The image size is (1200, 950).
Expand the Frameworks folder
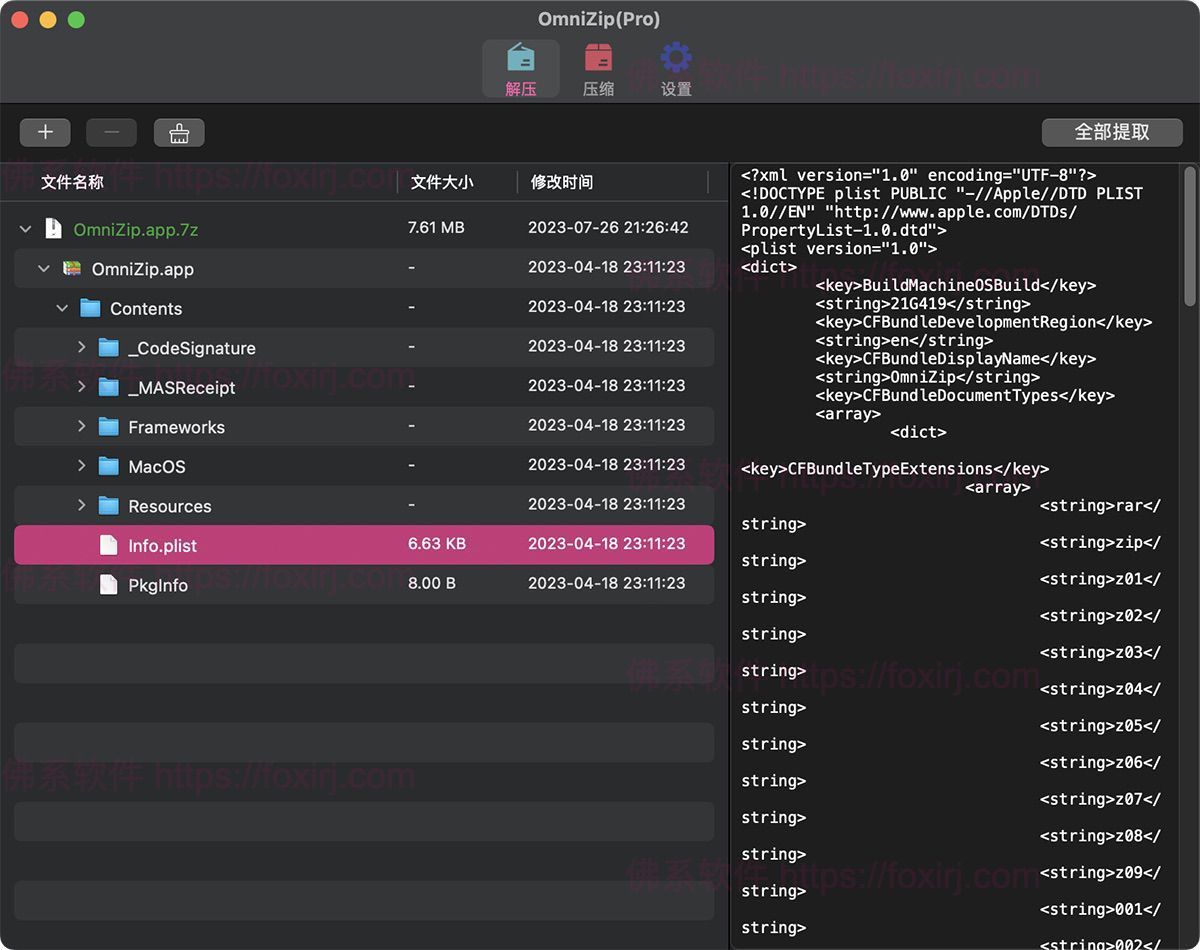click(81, 426)
